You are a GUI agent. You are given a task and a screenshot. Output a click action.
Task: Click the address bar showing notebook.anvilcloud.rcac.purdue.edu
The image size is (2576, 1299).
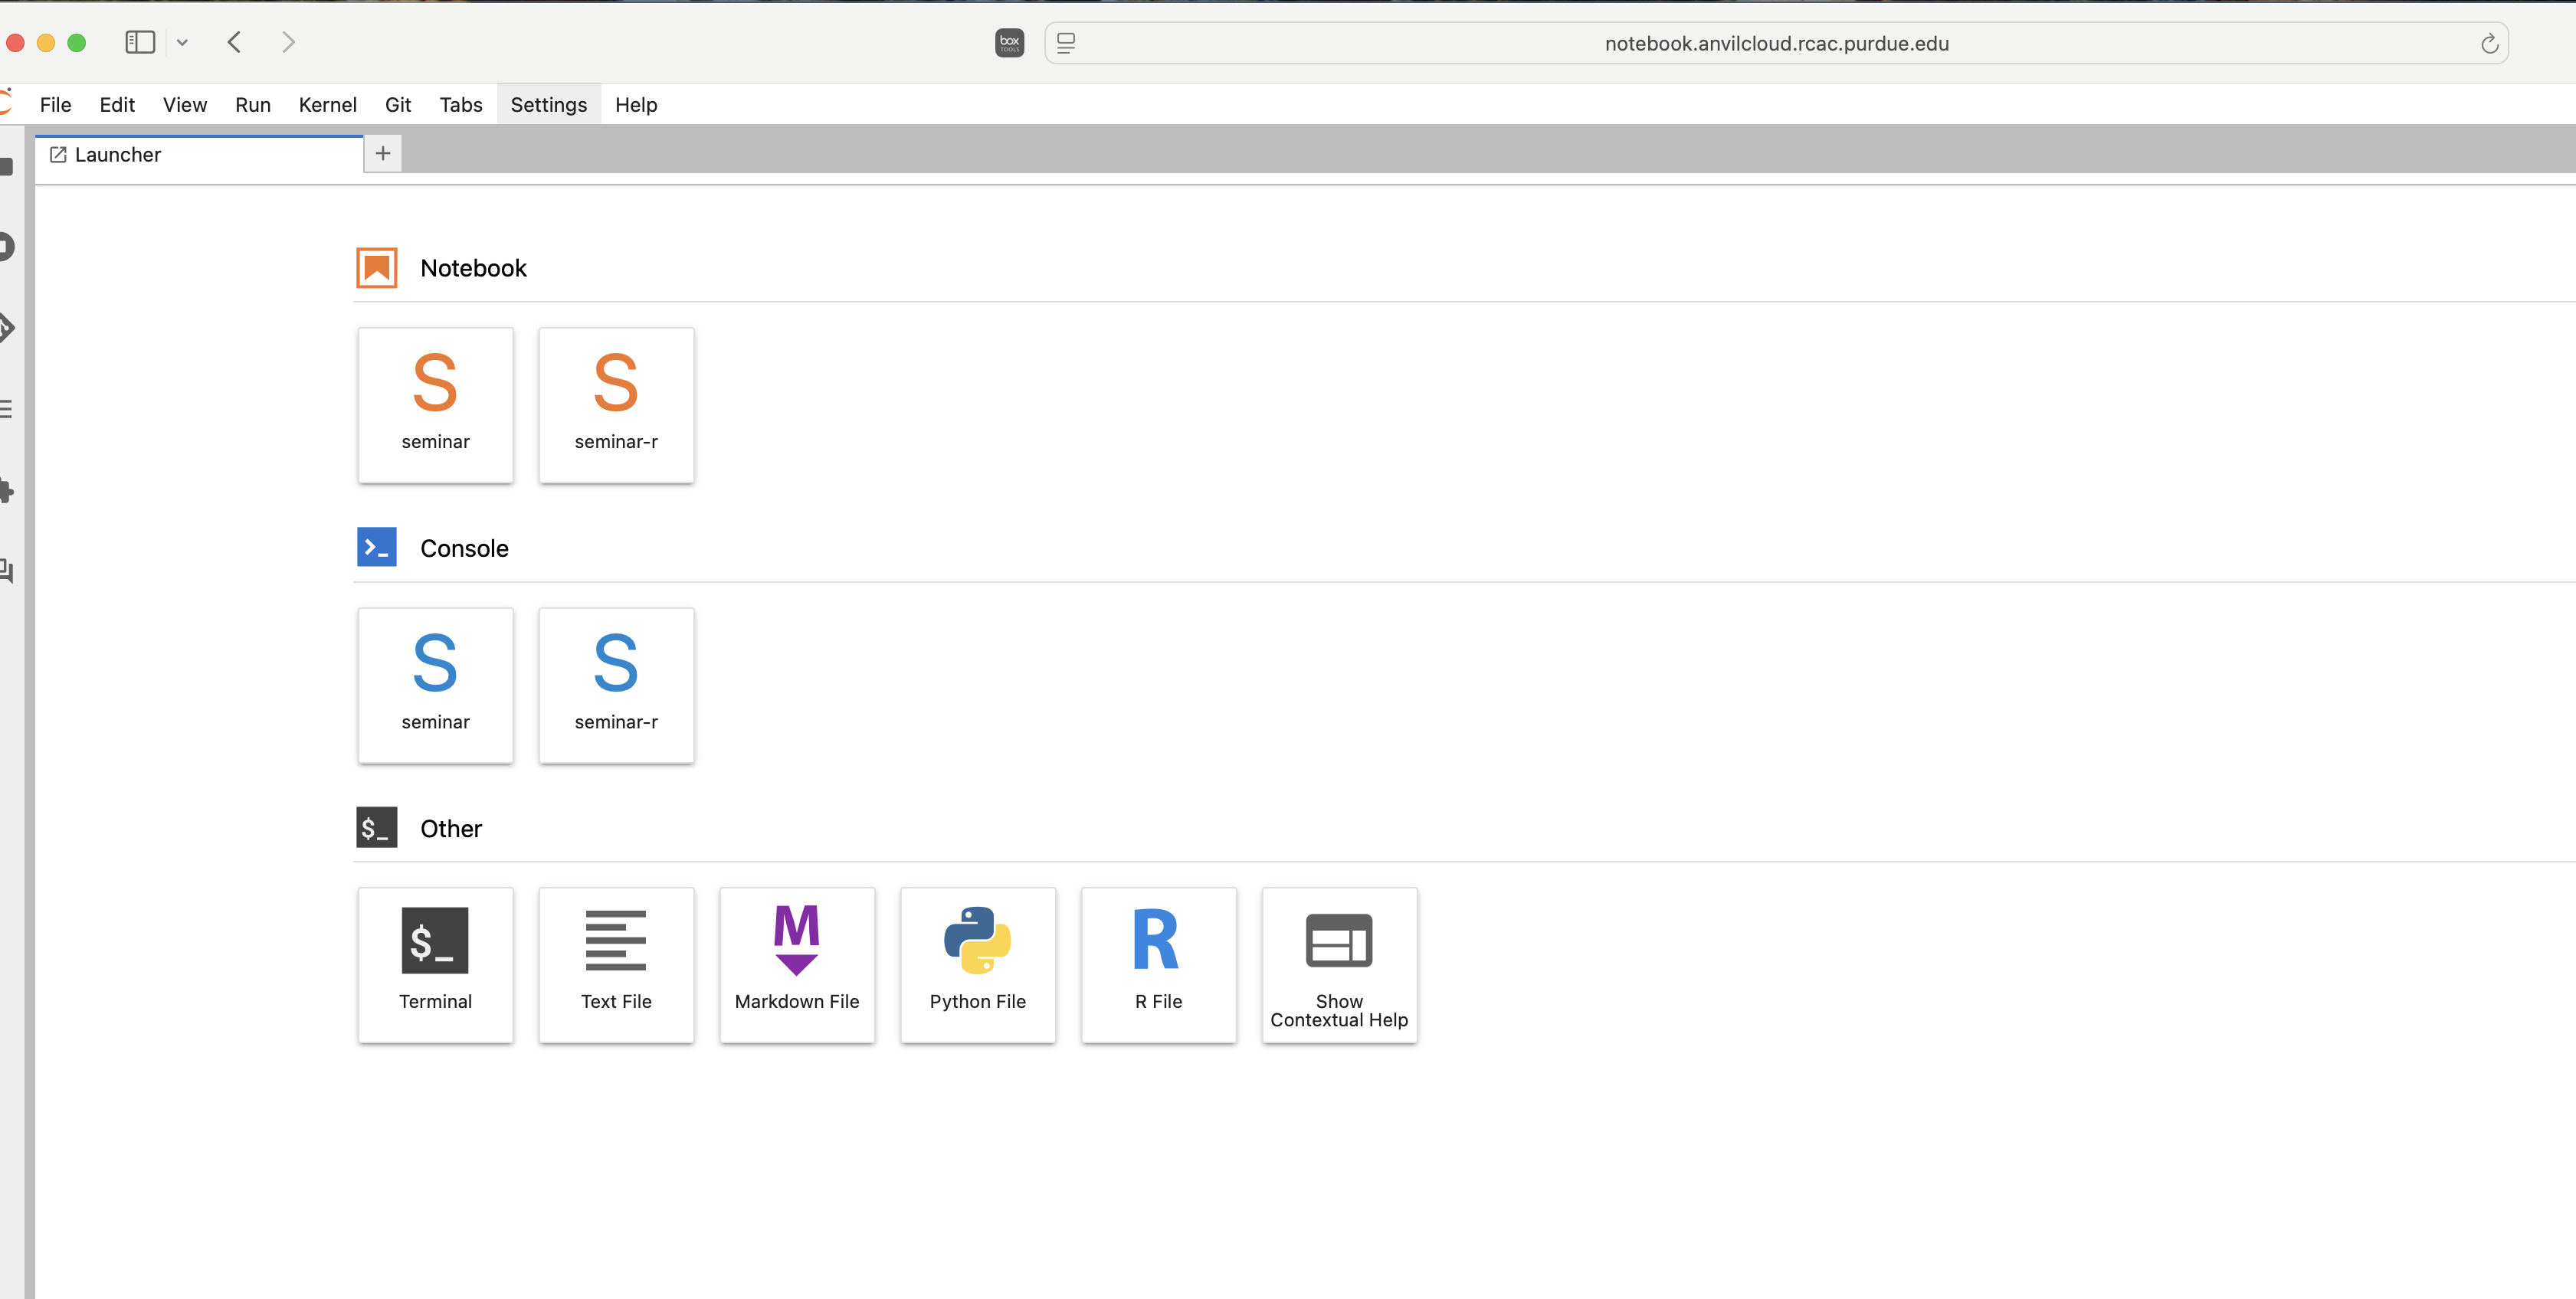(x=1775, y=43)
